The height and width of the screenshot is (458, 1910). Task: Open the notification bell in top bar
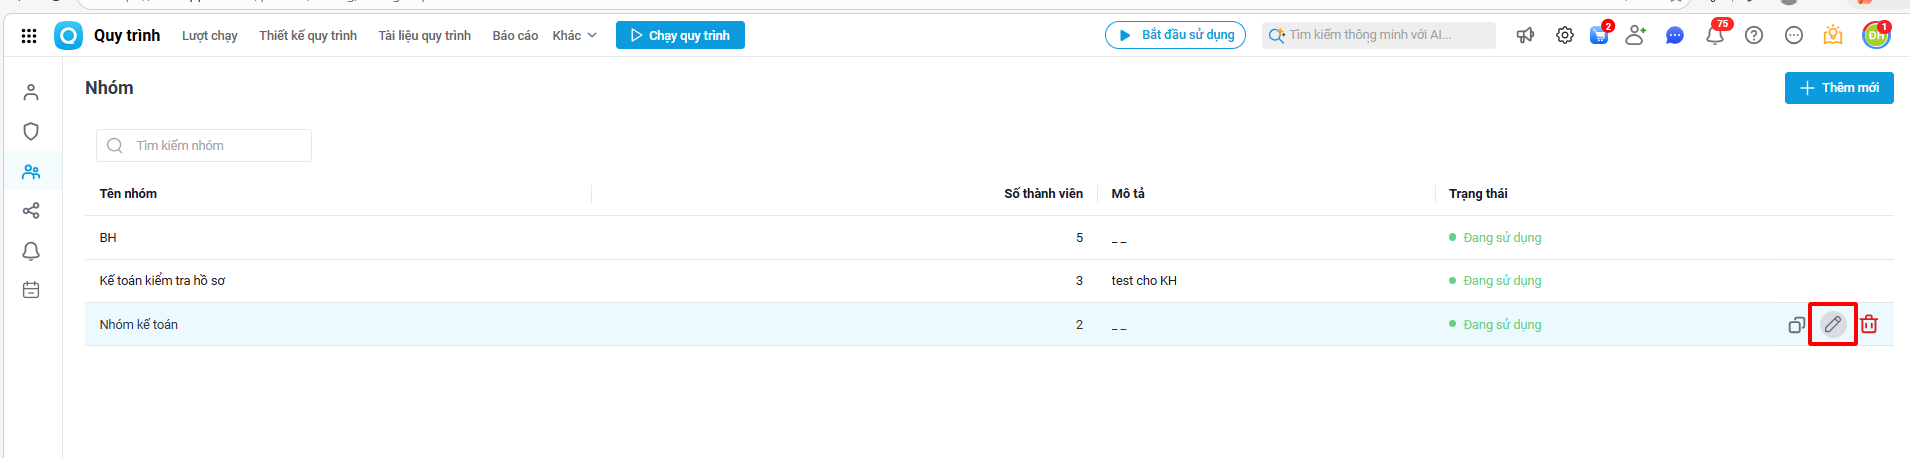coord(1714,36)
